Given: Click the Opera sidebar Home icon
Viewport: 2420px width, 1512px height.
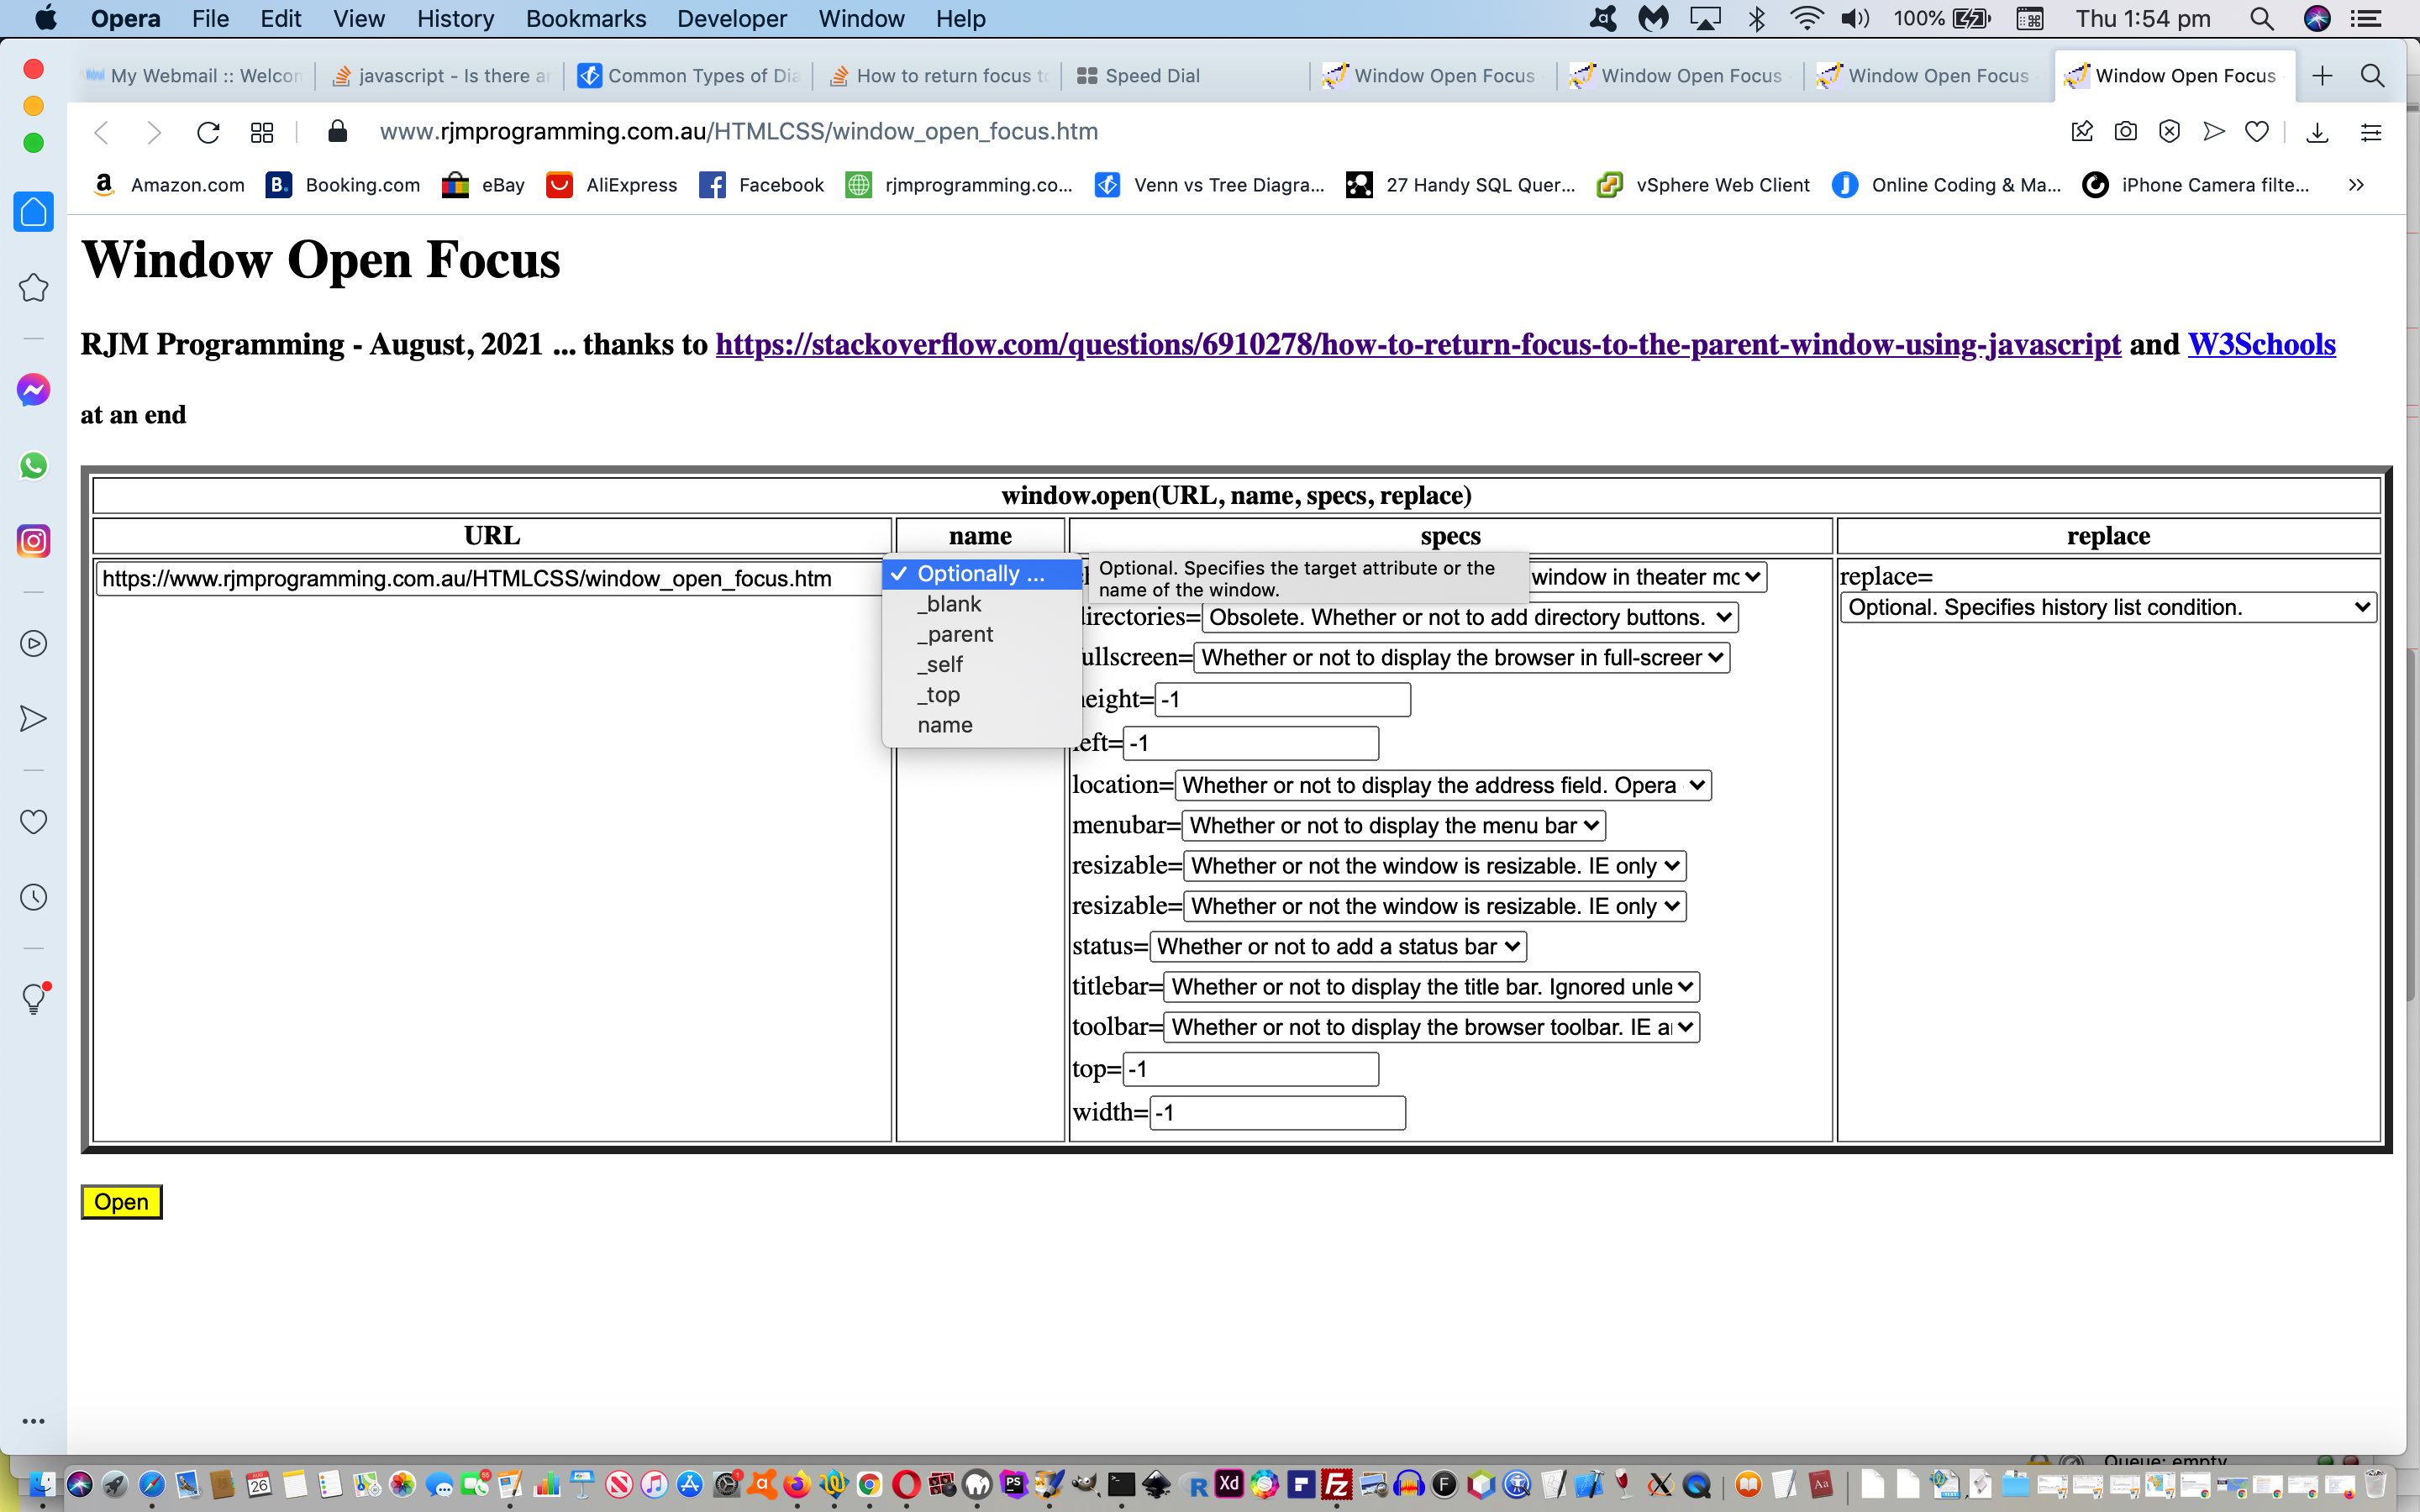Looking at the screenshot, I should 33,211.
